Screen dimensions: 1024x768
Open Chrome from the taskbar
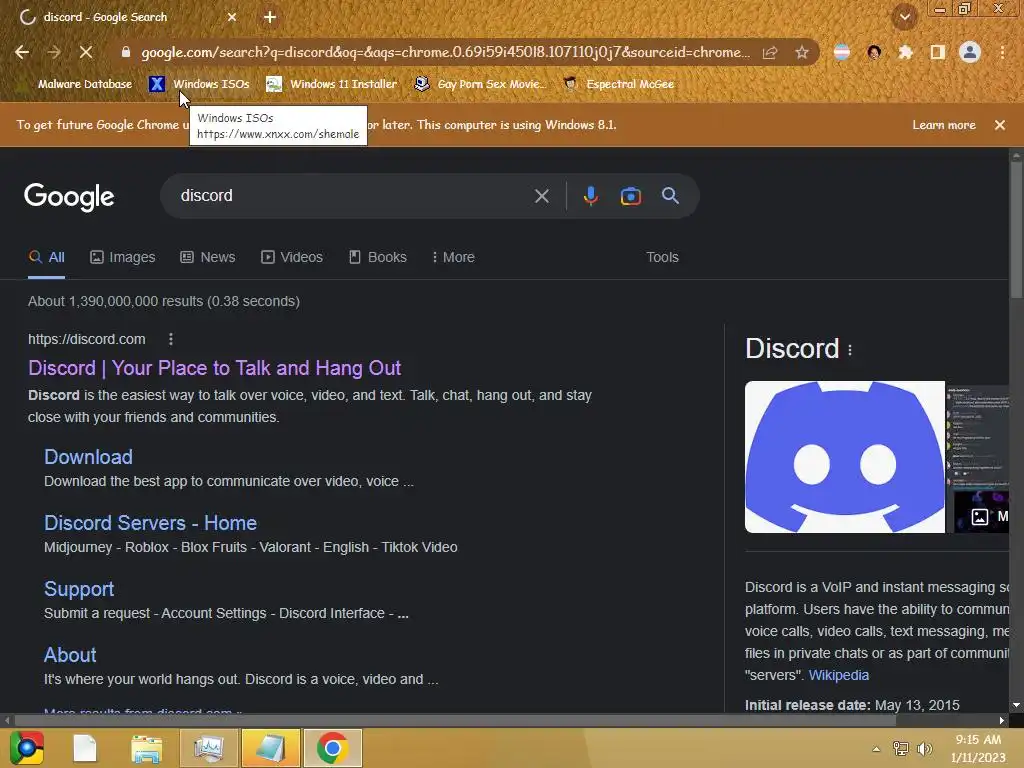tap(332, 748)
